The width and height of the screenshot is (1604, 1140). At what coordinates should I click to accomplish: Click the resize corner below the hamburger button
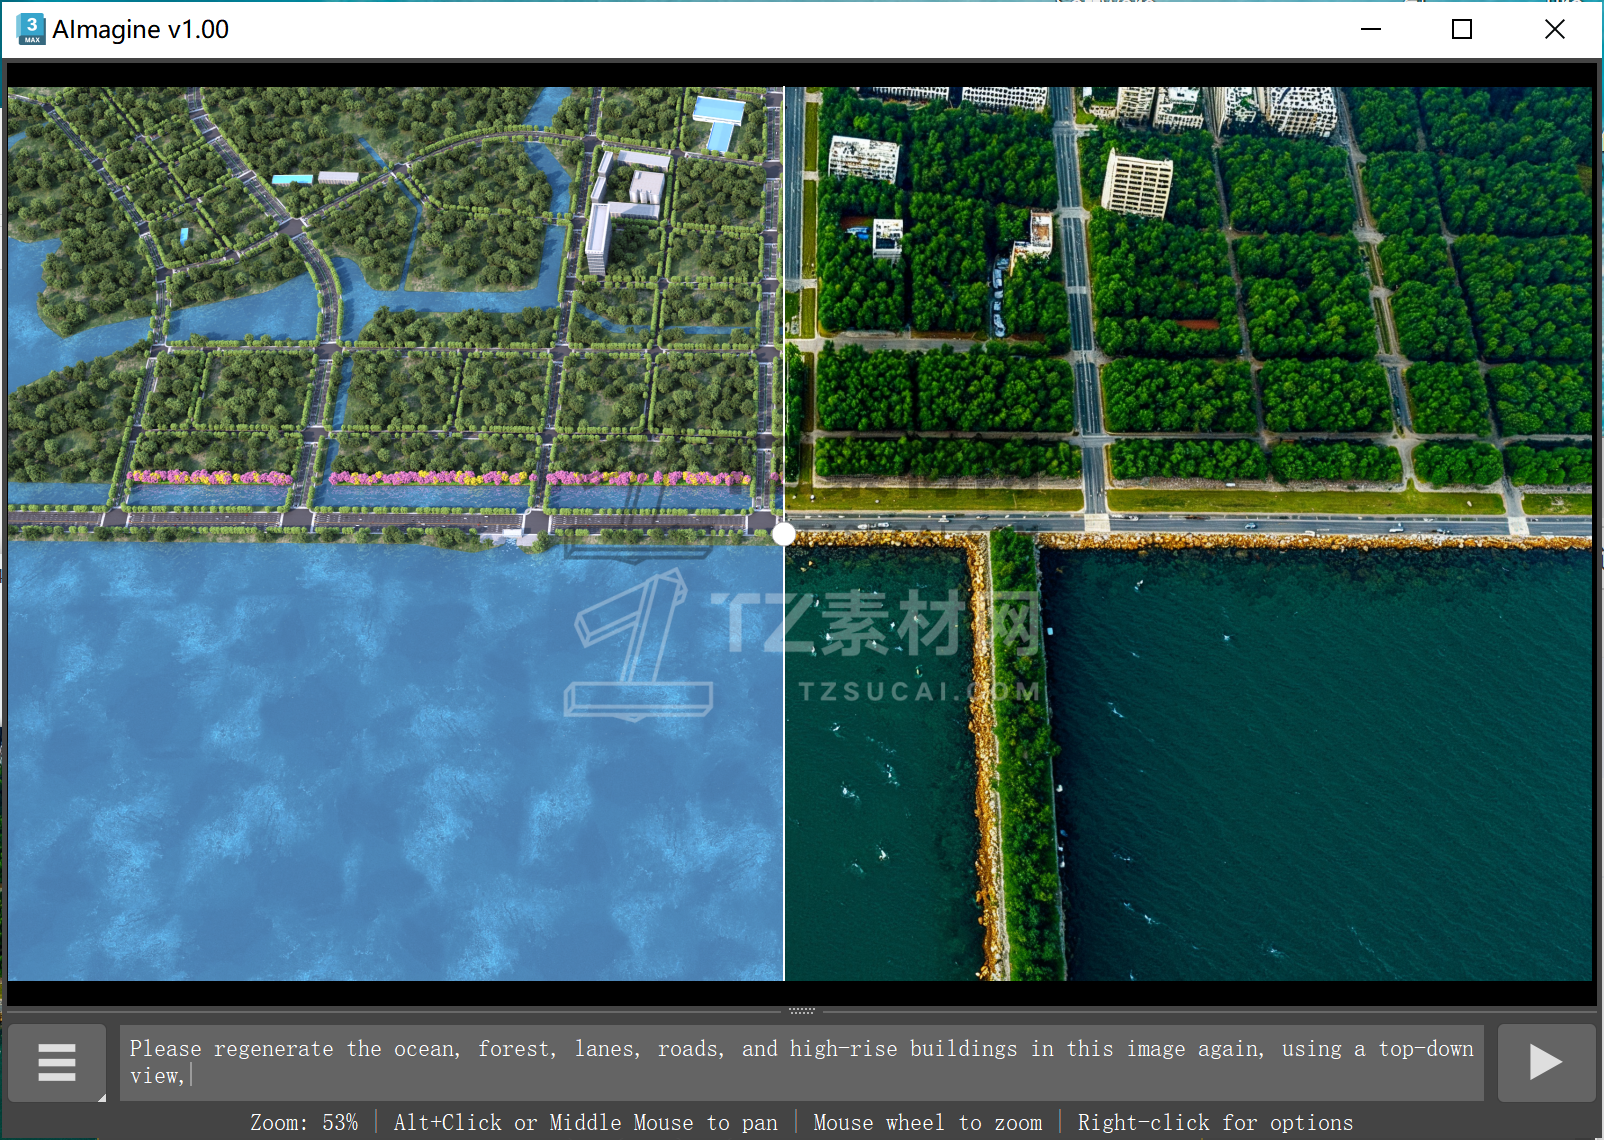[101, 1097]
